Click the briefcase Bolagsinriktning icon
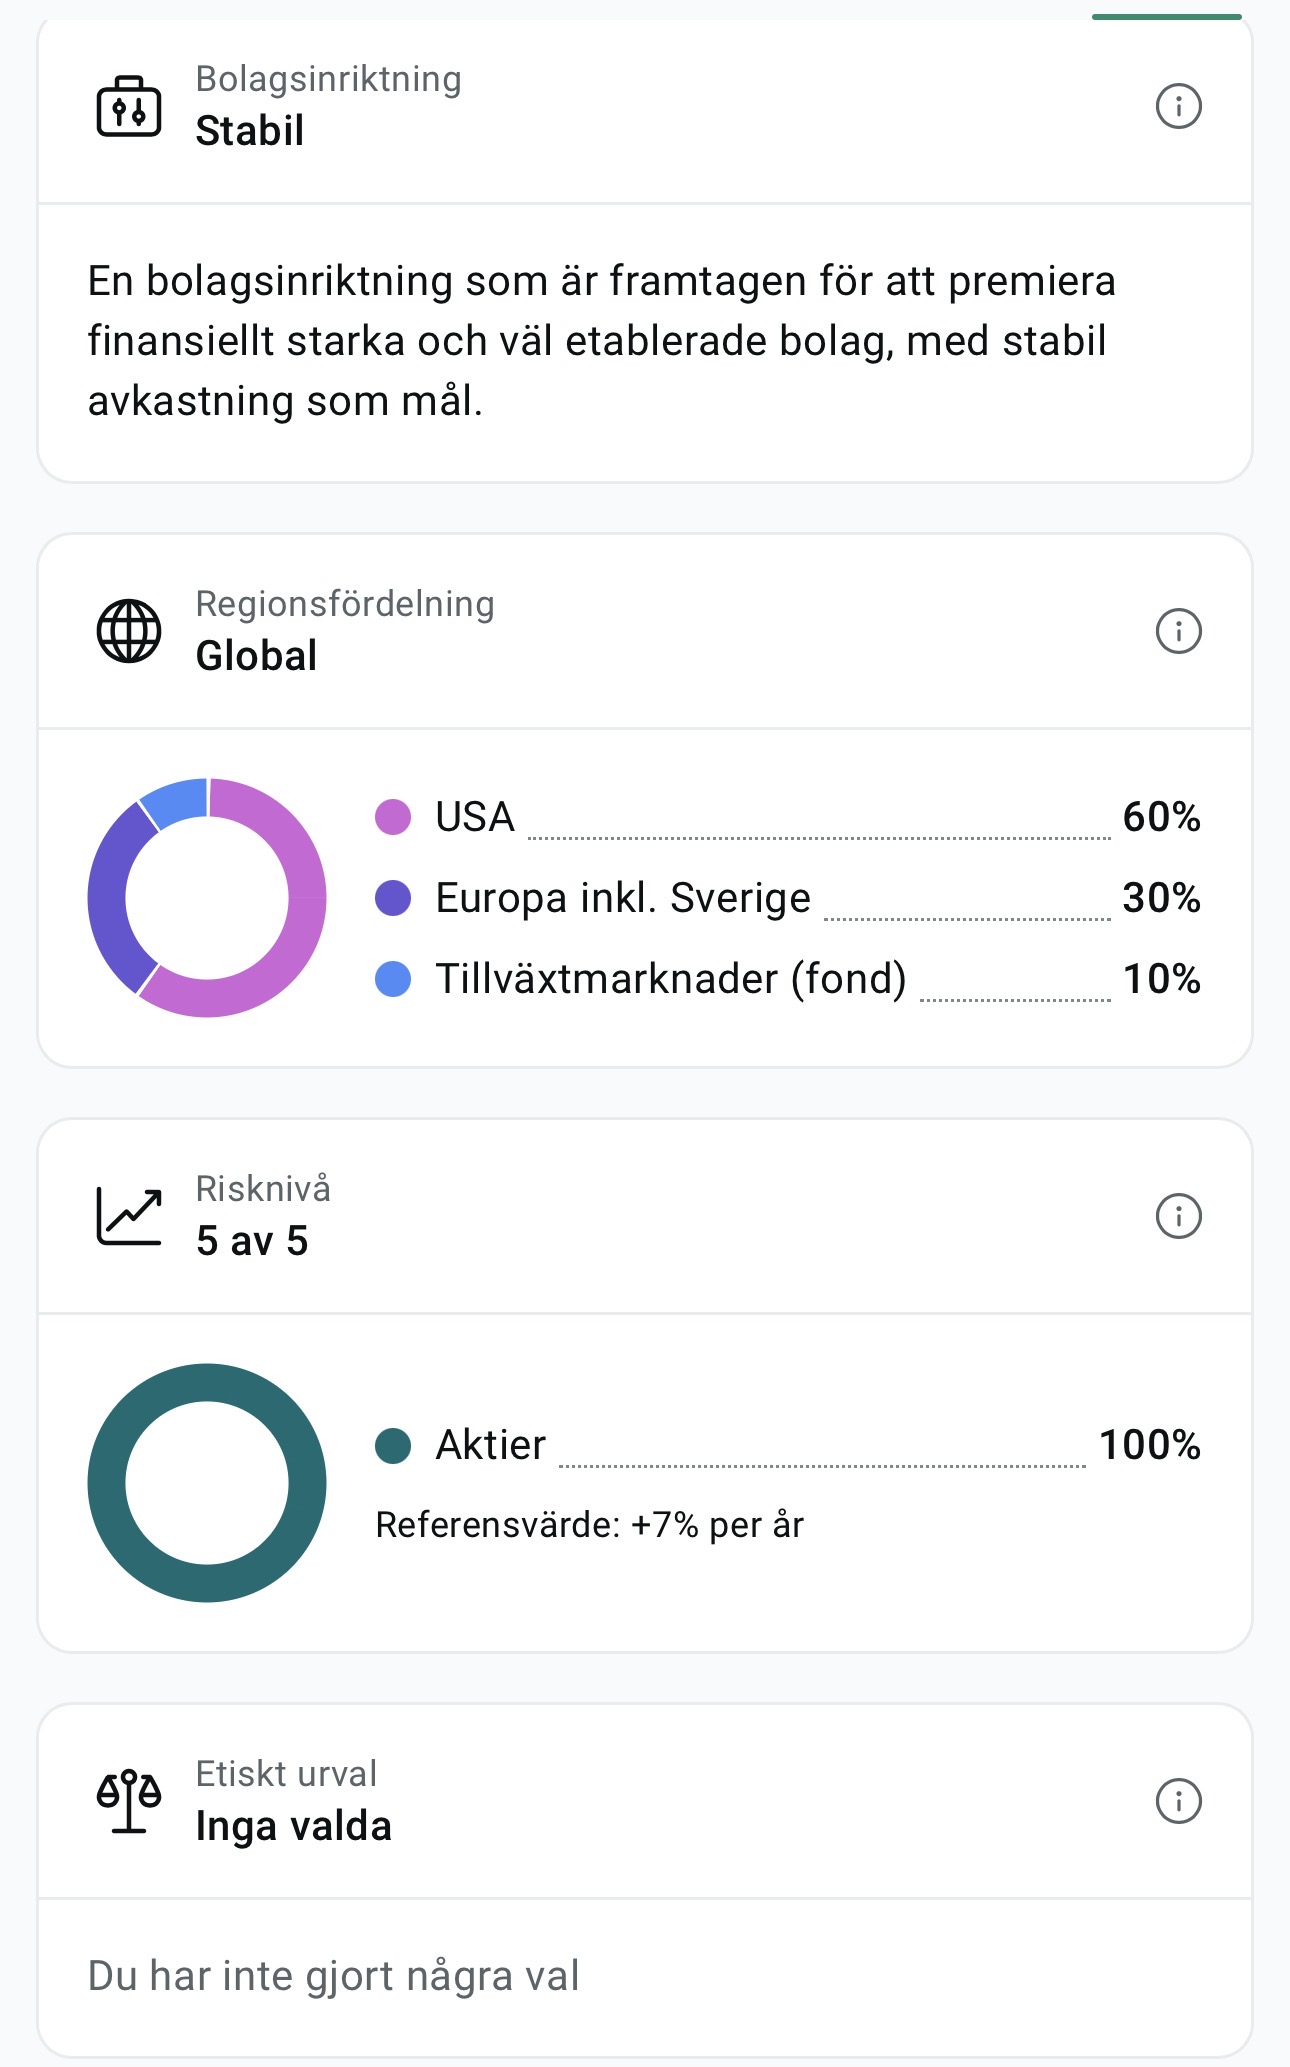 coord(129,106)
